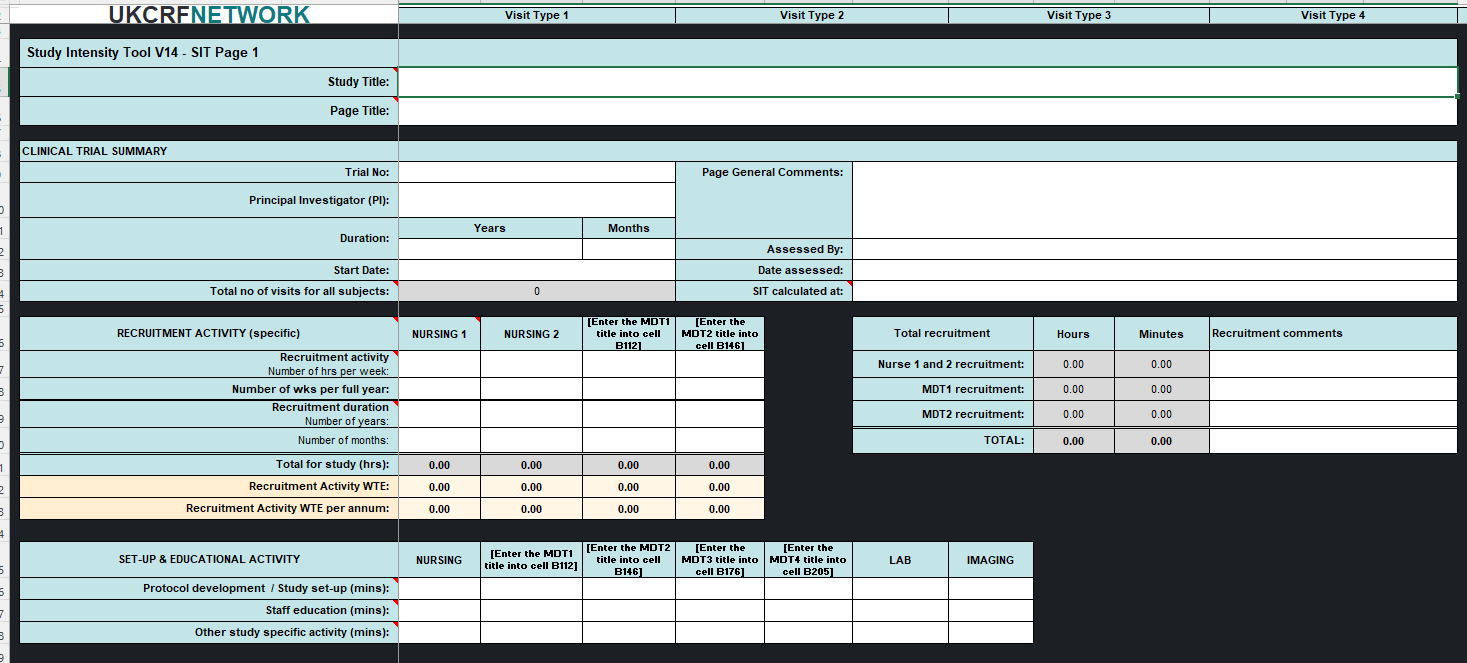
Task: Click the IMAGING Protocol development minutes cell
Action: pyautogui.click(x=990, y=588)
